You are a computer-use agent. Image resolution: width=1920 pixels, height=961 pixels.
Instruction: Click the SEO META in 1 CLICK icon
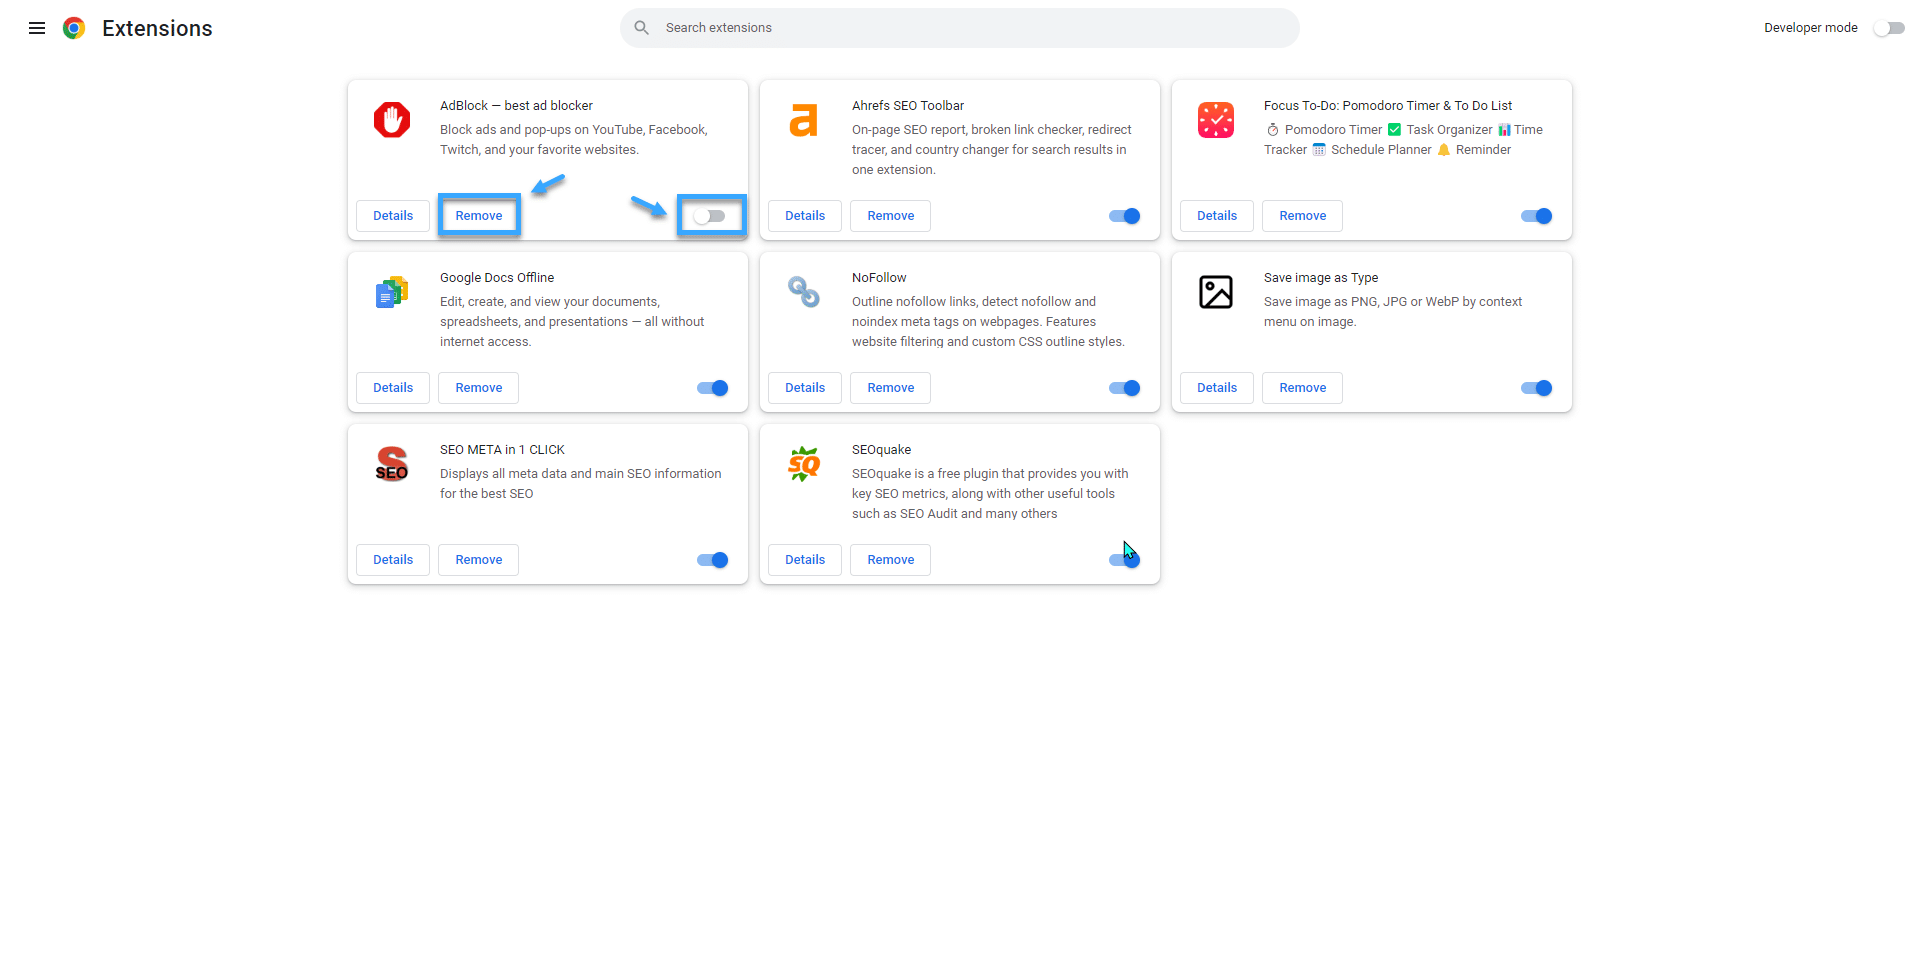[x=392, y=464]
